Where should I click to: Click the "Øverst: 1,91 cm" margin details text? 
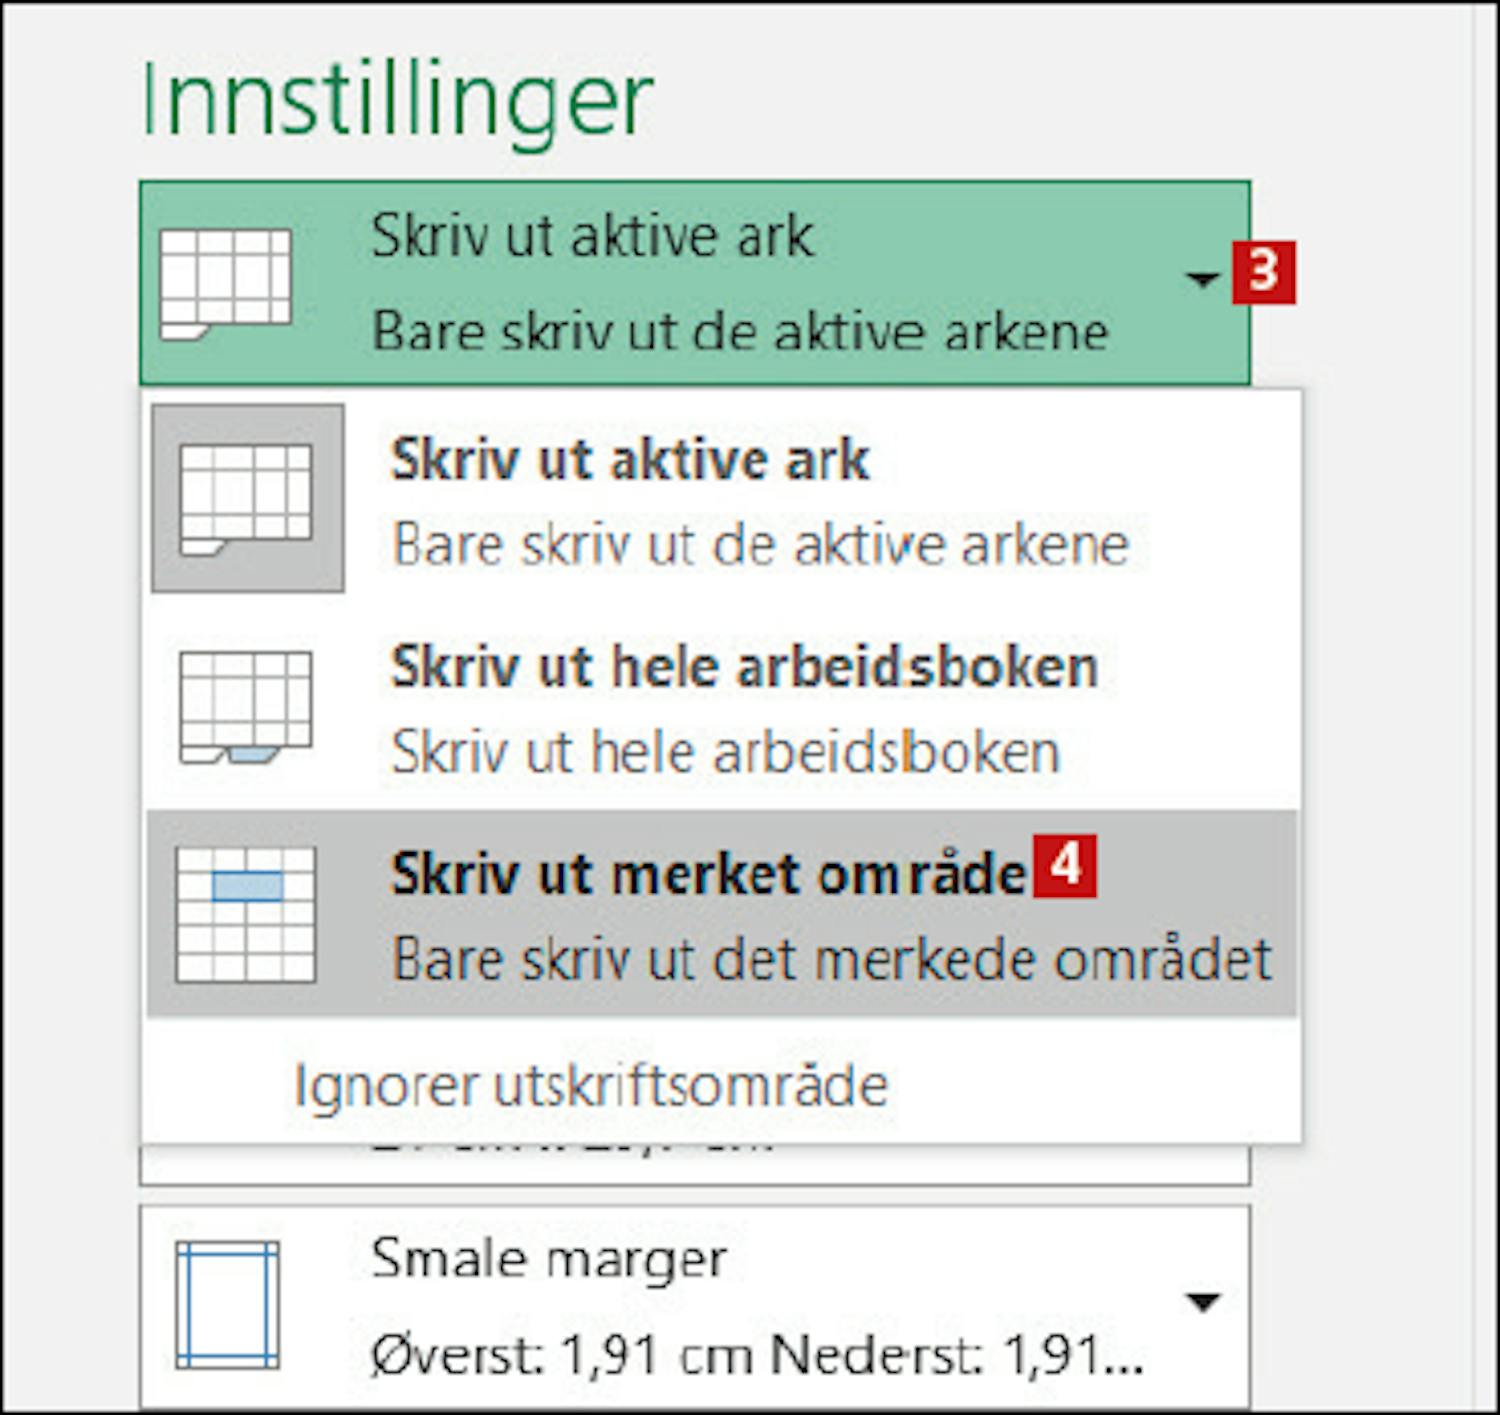coord(755,1357)
